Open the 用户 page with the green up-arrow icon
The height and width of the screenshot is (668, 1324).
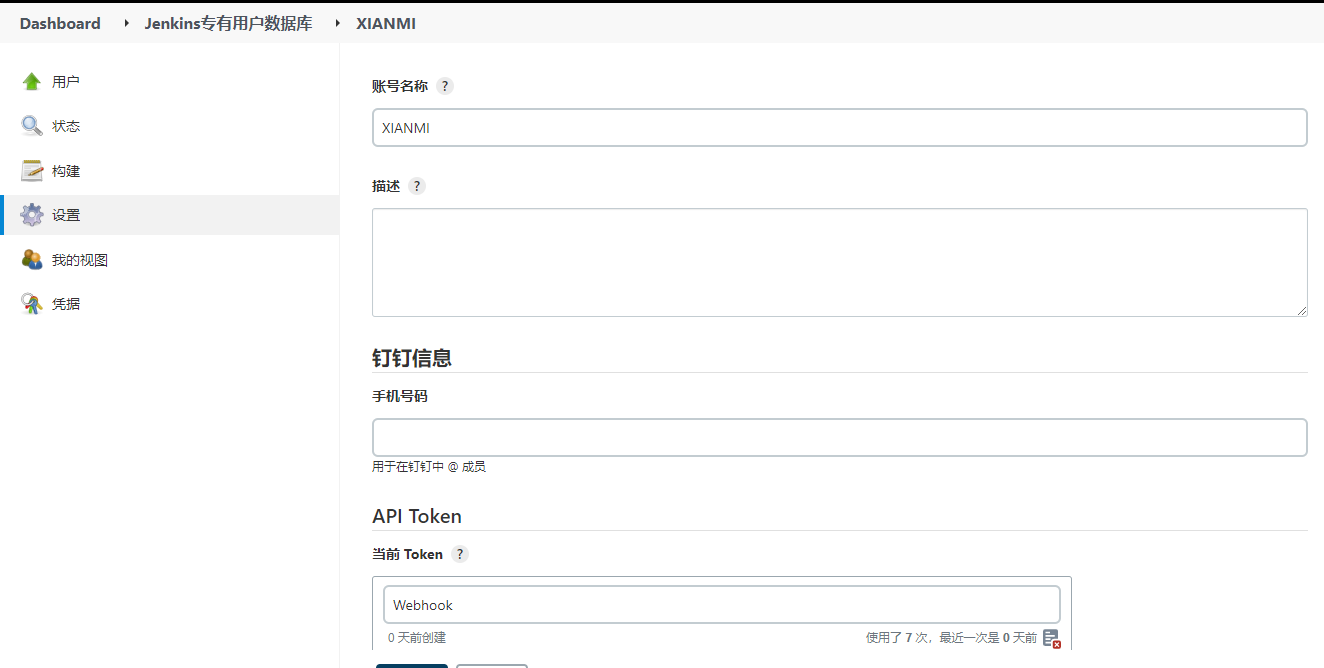coord(50,81)
